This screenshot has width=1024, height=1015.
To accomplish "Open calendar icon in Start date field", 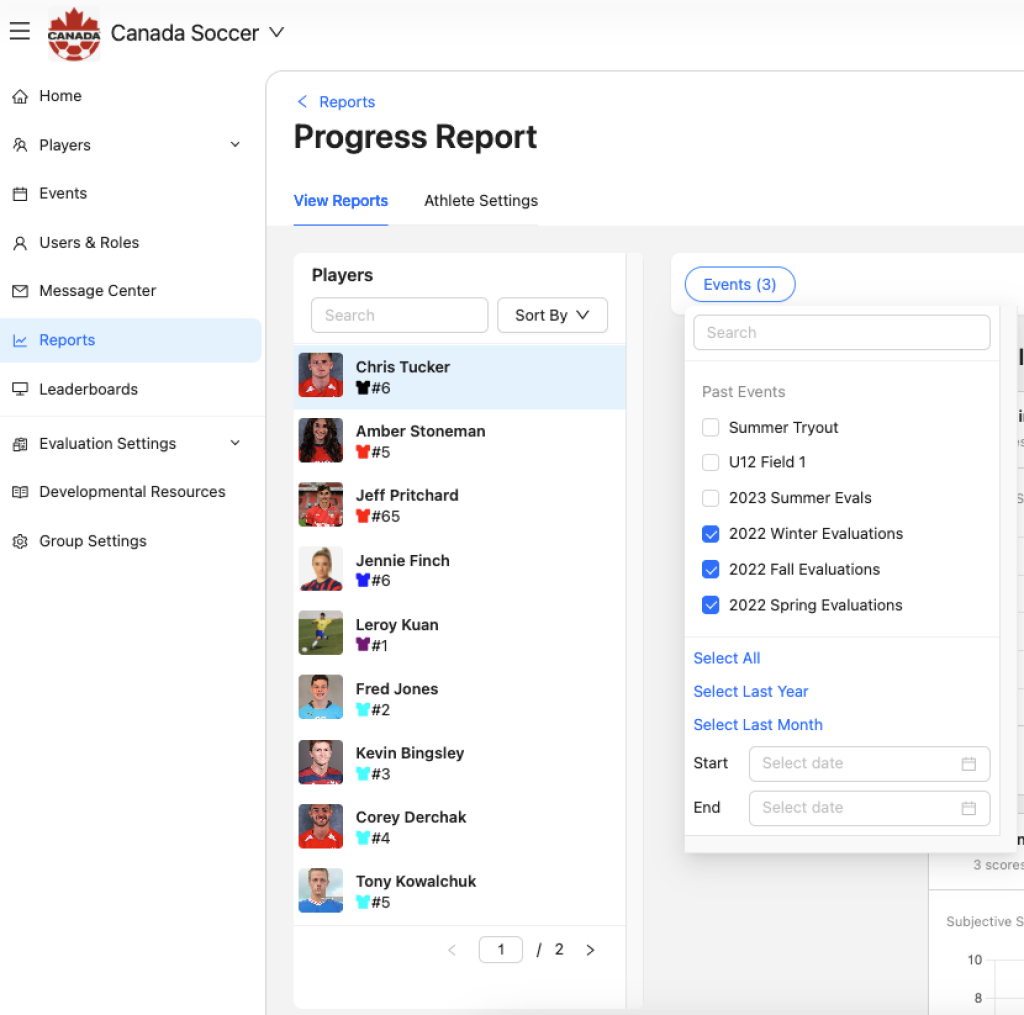I will tap(968, 764).
